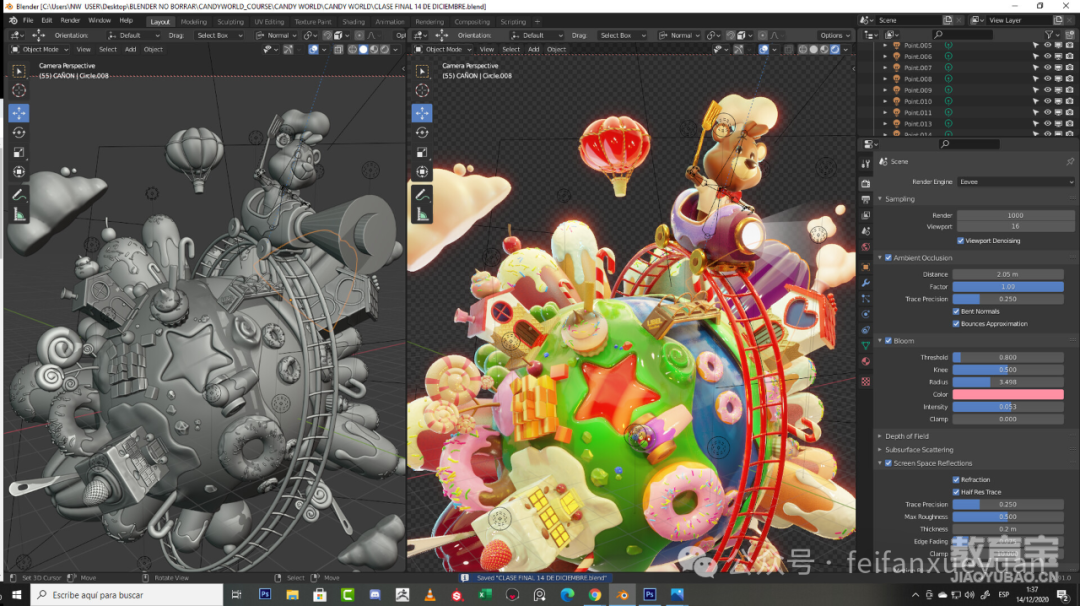
Task: Switch right viewport to rendered shading
Action: click(x=835, y=50)
